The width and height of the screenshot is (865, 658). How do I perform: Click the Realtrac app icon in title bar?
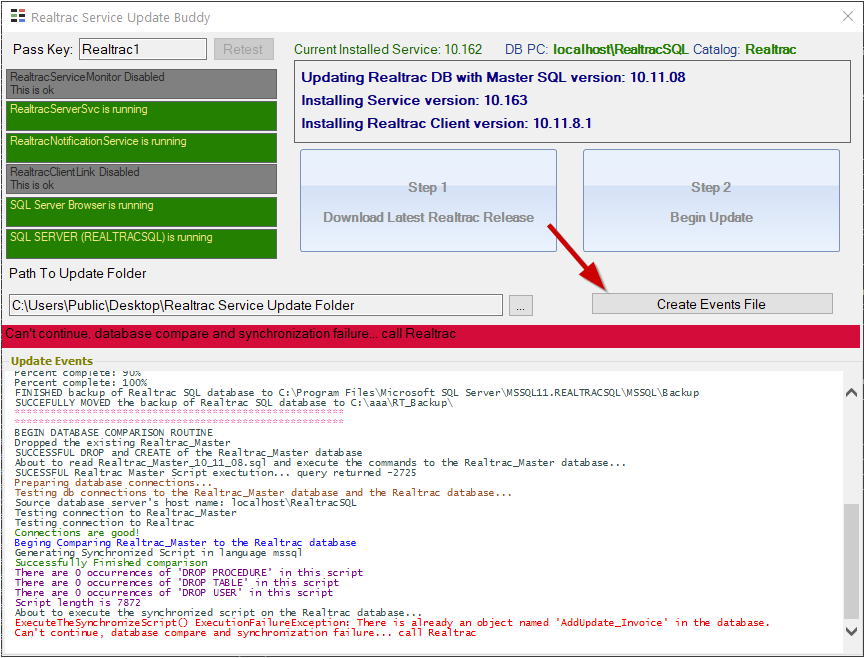click(x=18, y=17)
